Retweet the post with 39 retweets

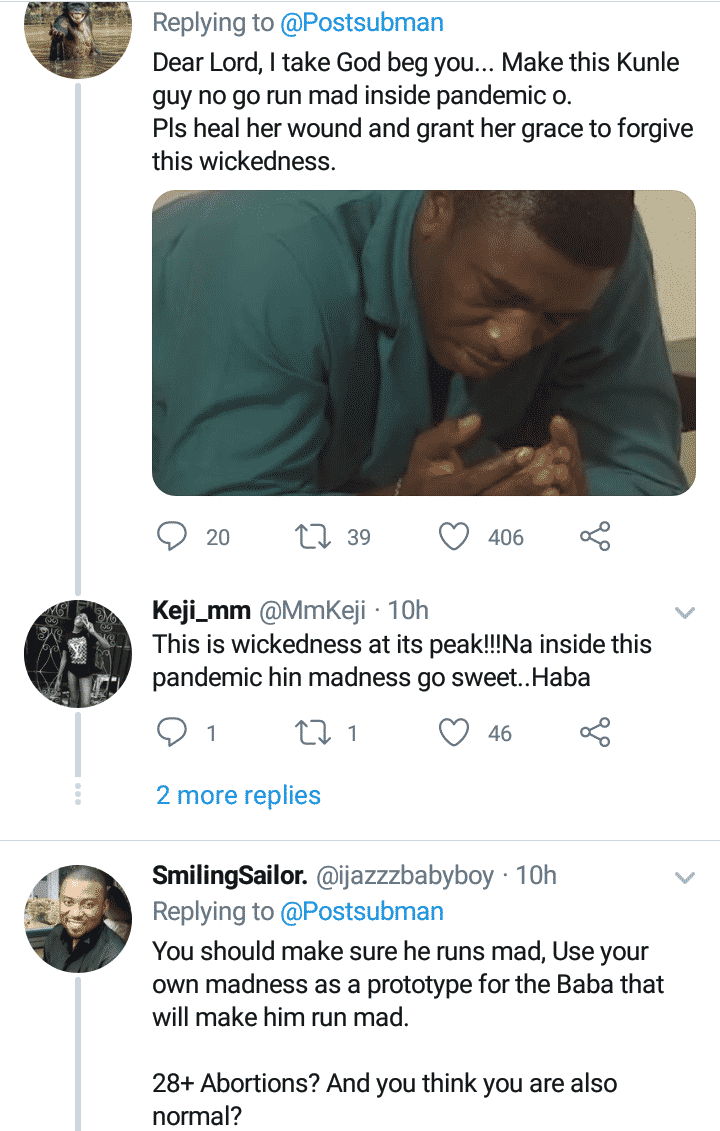pos(316,537)
